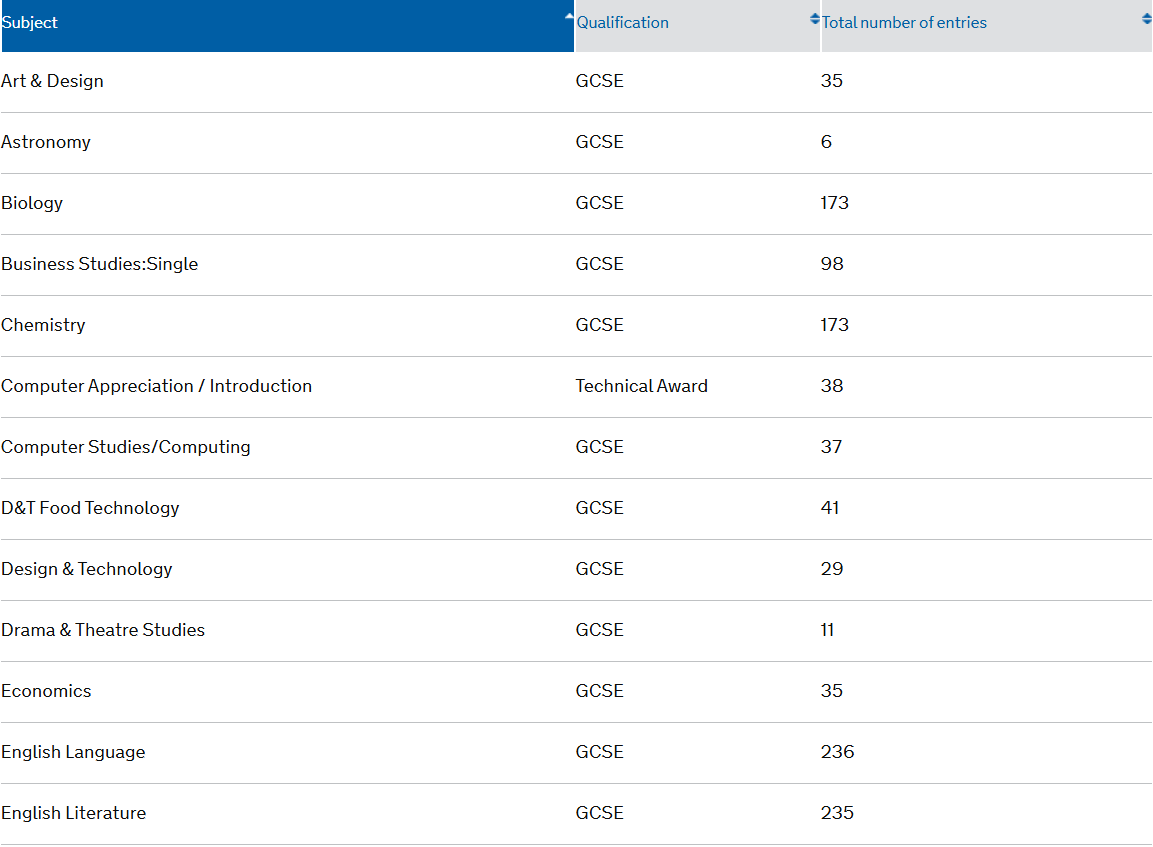Click the sort arrows icon beside Total number of entries

tap(1146, 19)
